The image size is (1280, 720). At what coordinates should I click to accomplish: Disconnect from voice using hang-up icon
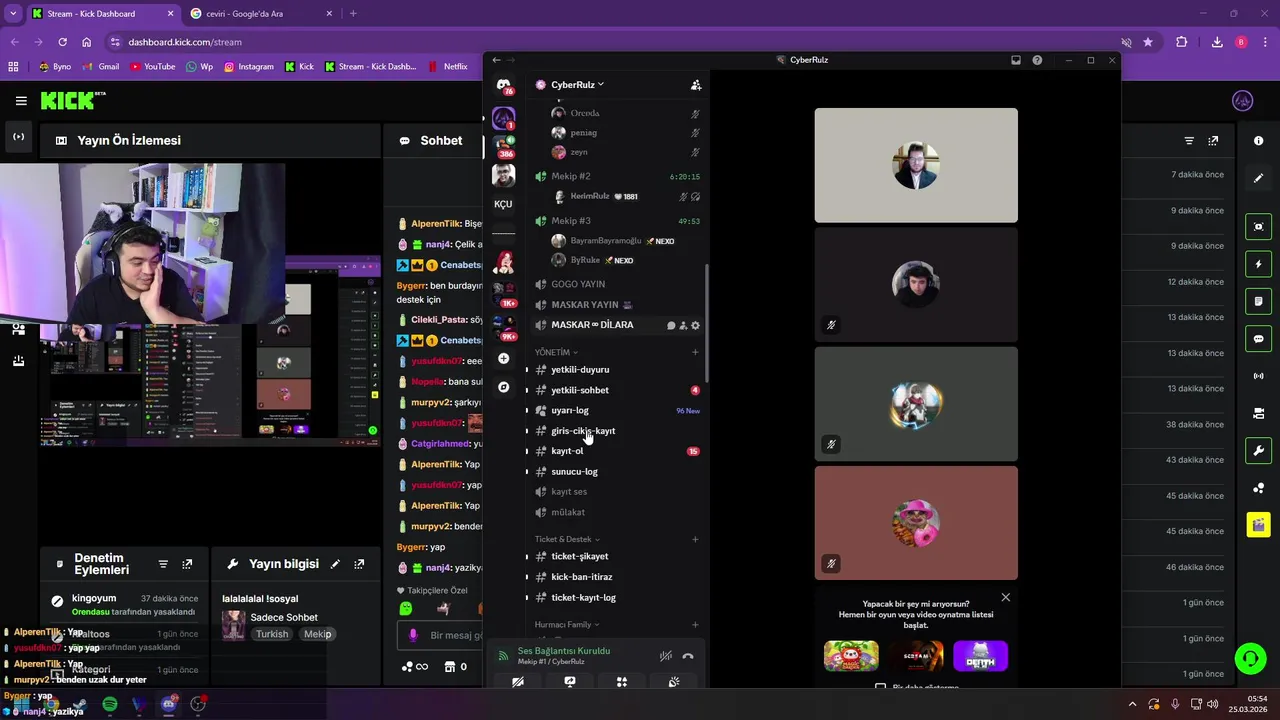688,656
